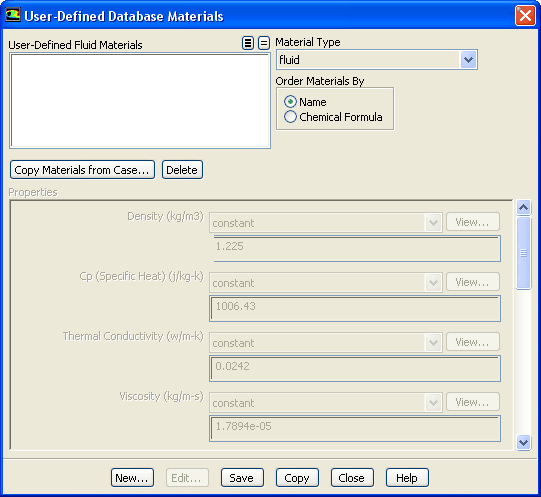Click the properties panel scrollbar thumb

[x=523, y=253]
